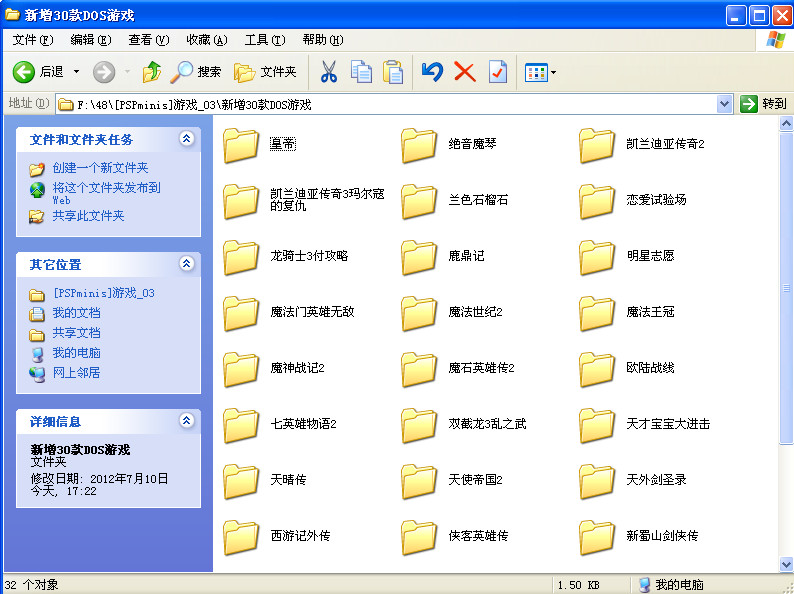The width and height of the screenshot is (794, 594).
Task: Open the Views dropdown button
Action: click(540, 72)
